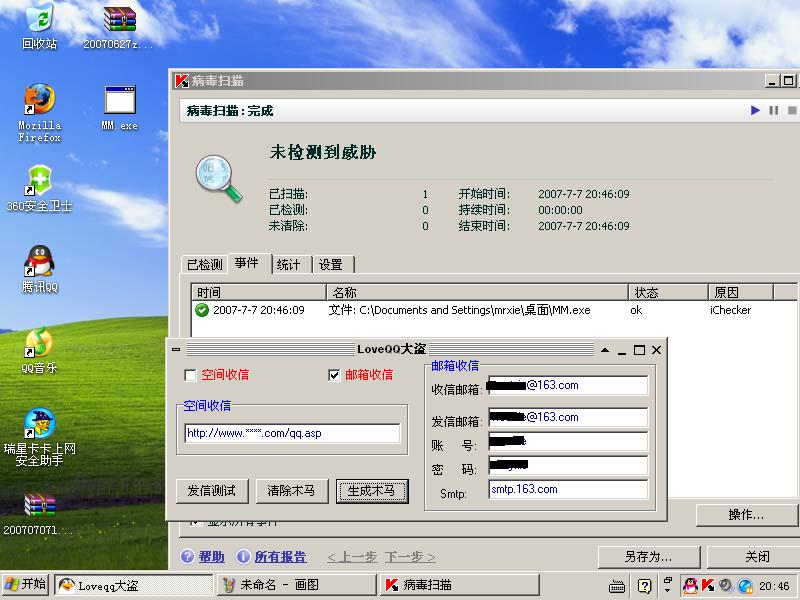Viewport: 800px width, 600px height.
Task: Click the 发信测试 button
Action: (212, 491)
